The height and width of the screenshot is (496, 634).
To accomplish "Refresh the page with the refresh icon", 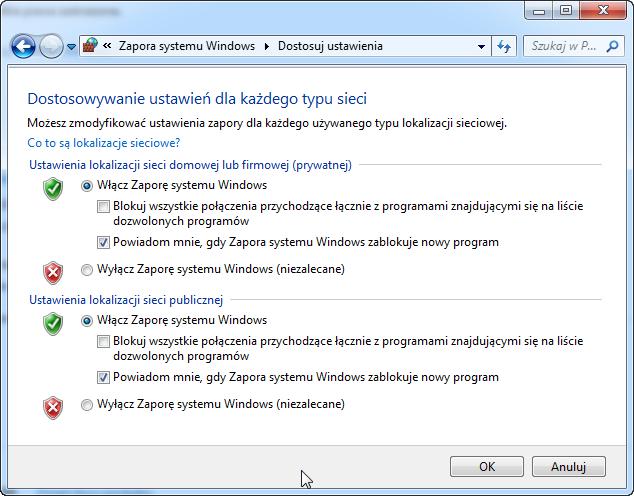I will (x=504, y=46).
